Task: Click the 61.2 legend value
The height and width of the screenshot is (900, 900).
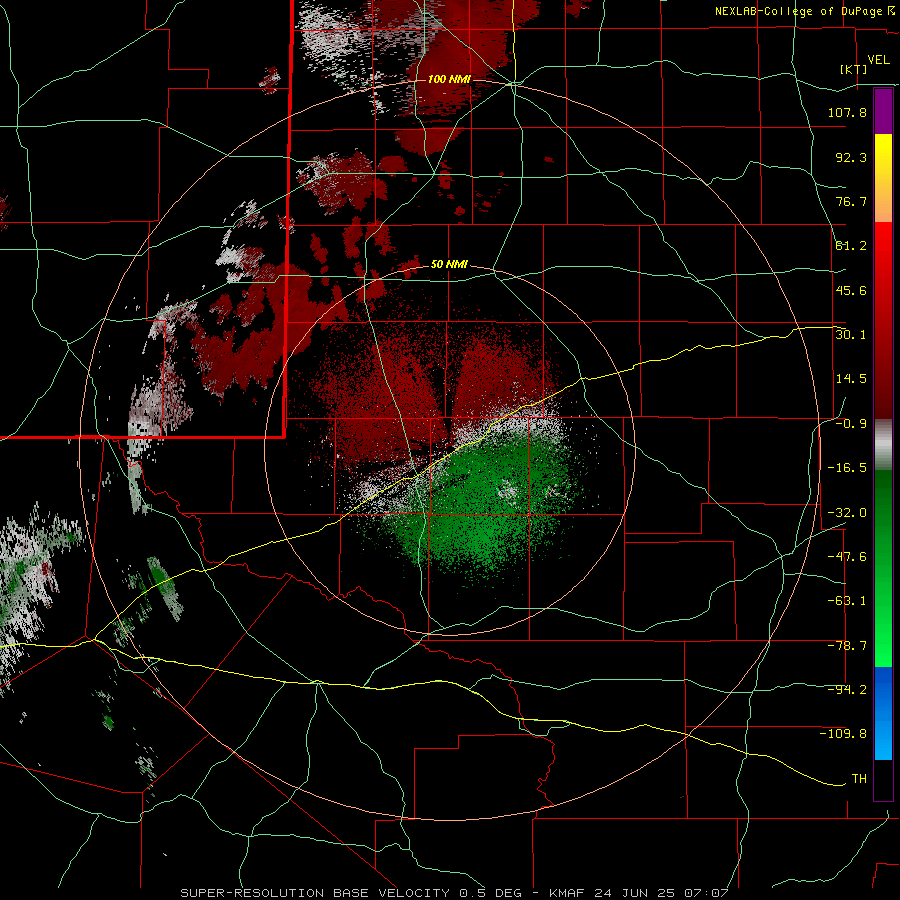Action: coord(851,246)
